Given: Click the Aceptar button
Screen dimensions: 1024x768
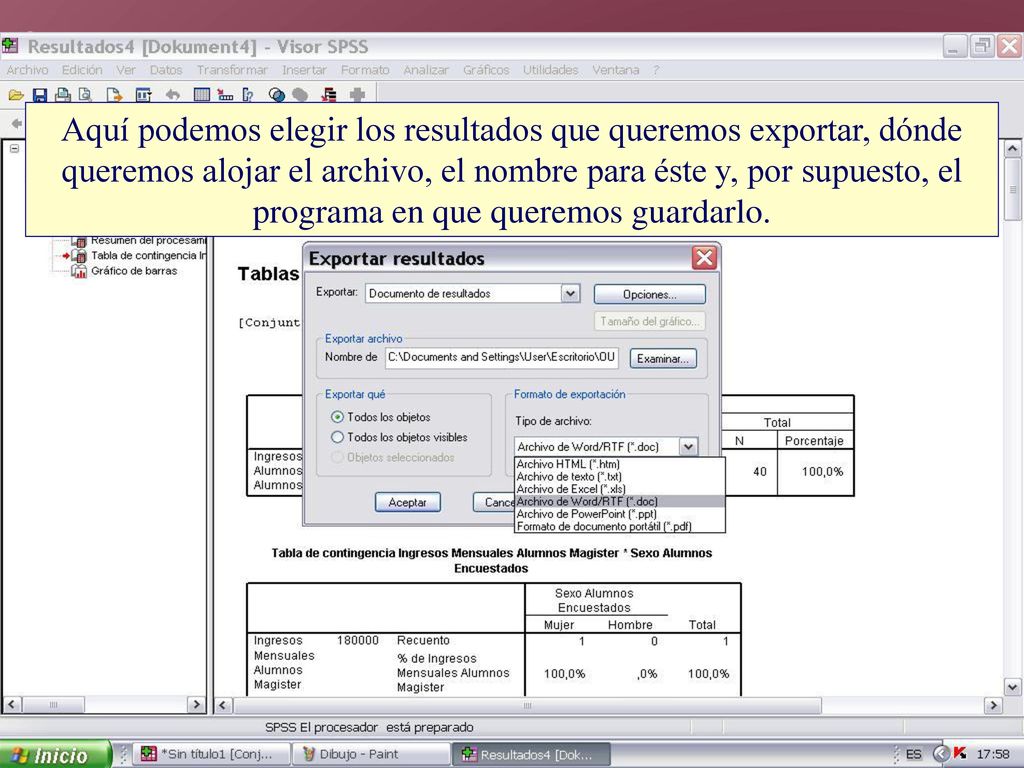Looking at the screenshot, I should tap(408, 502).
